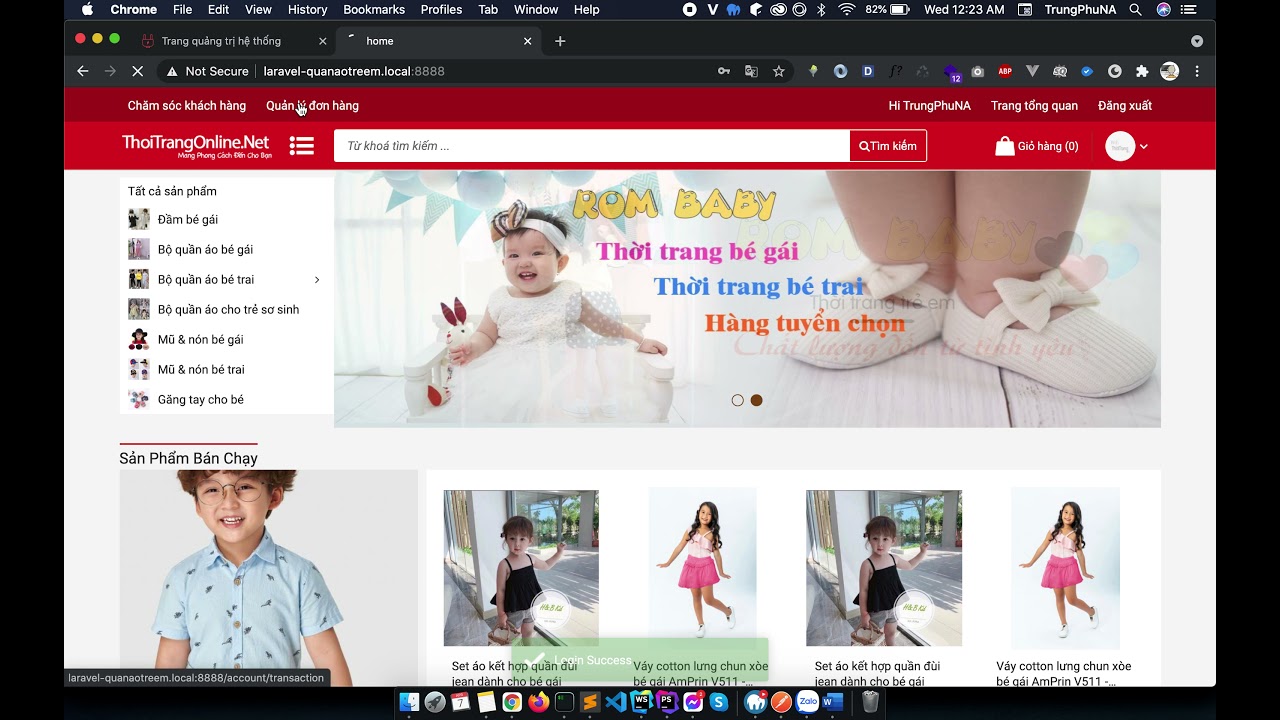1280x720 pixels.
Task: Open Chrome History menu
Action: click(307, 9)
